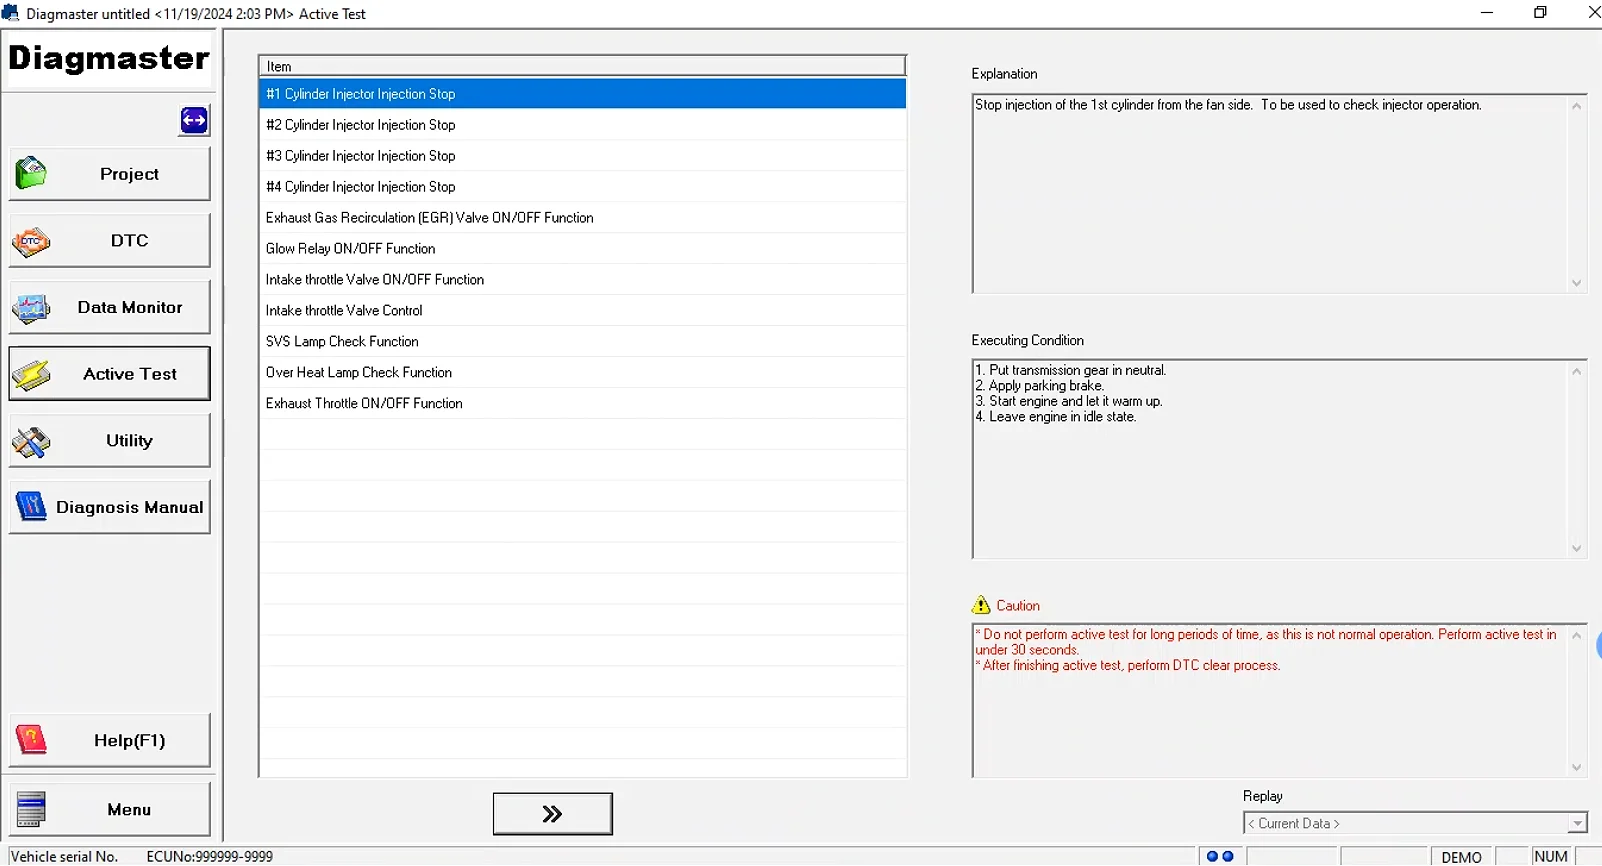Select #1 Cylinder Injector Injection Stop
Screen dimensions: 1602x866
click(x=582, y=94)
